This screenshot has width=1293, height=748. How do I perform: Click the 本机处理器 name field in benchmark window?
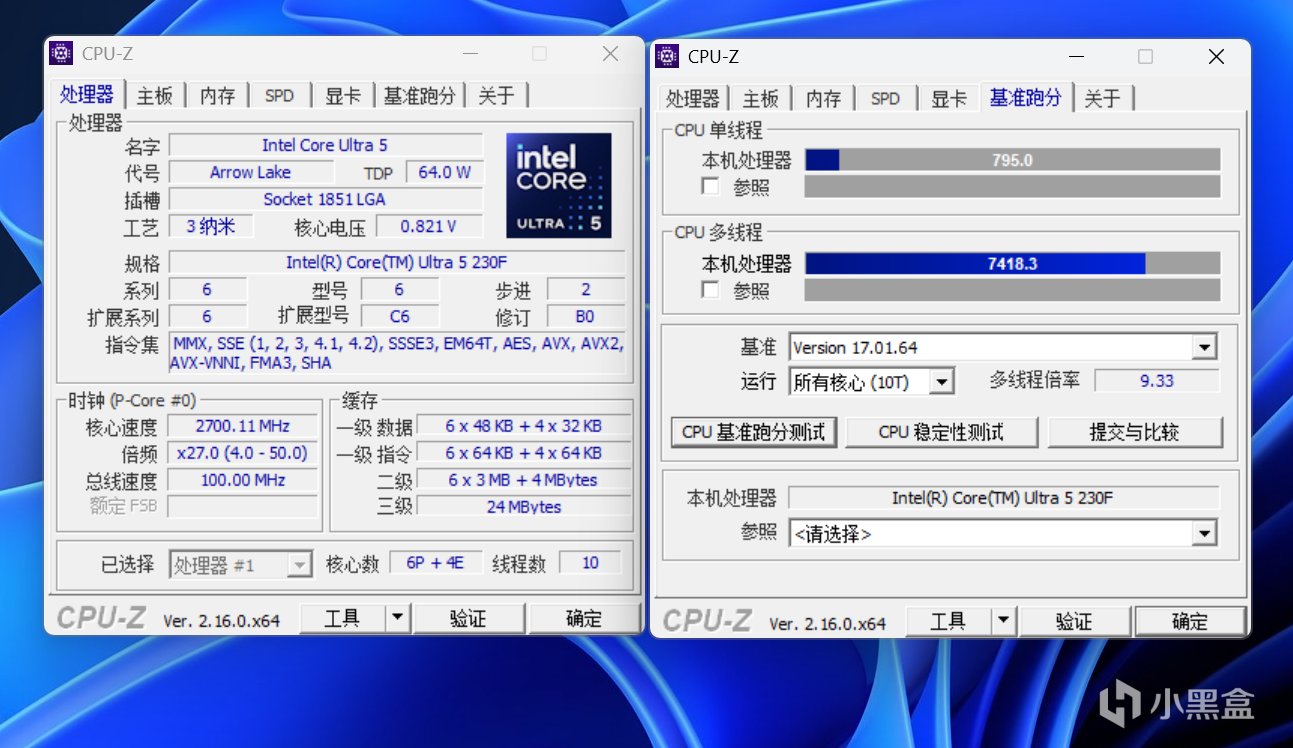tap(1003, 498)
